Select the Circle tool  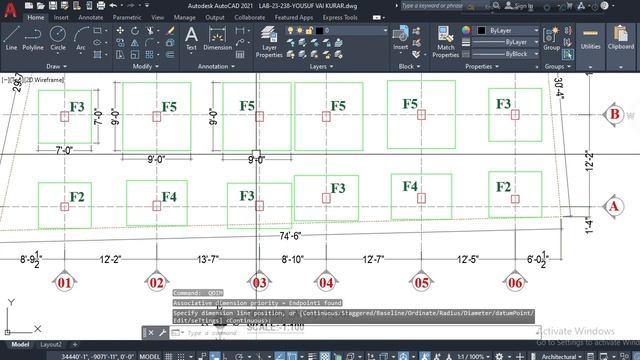pos(58,38)
